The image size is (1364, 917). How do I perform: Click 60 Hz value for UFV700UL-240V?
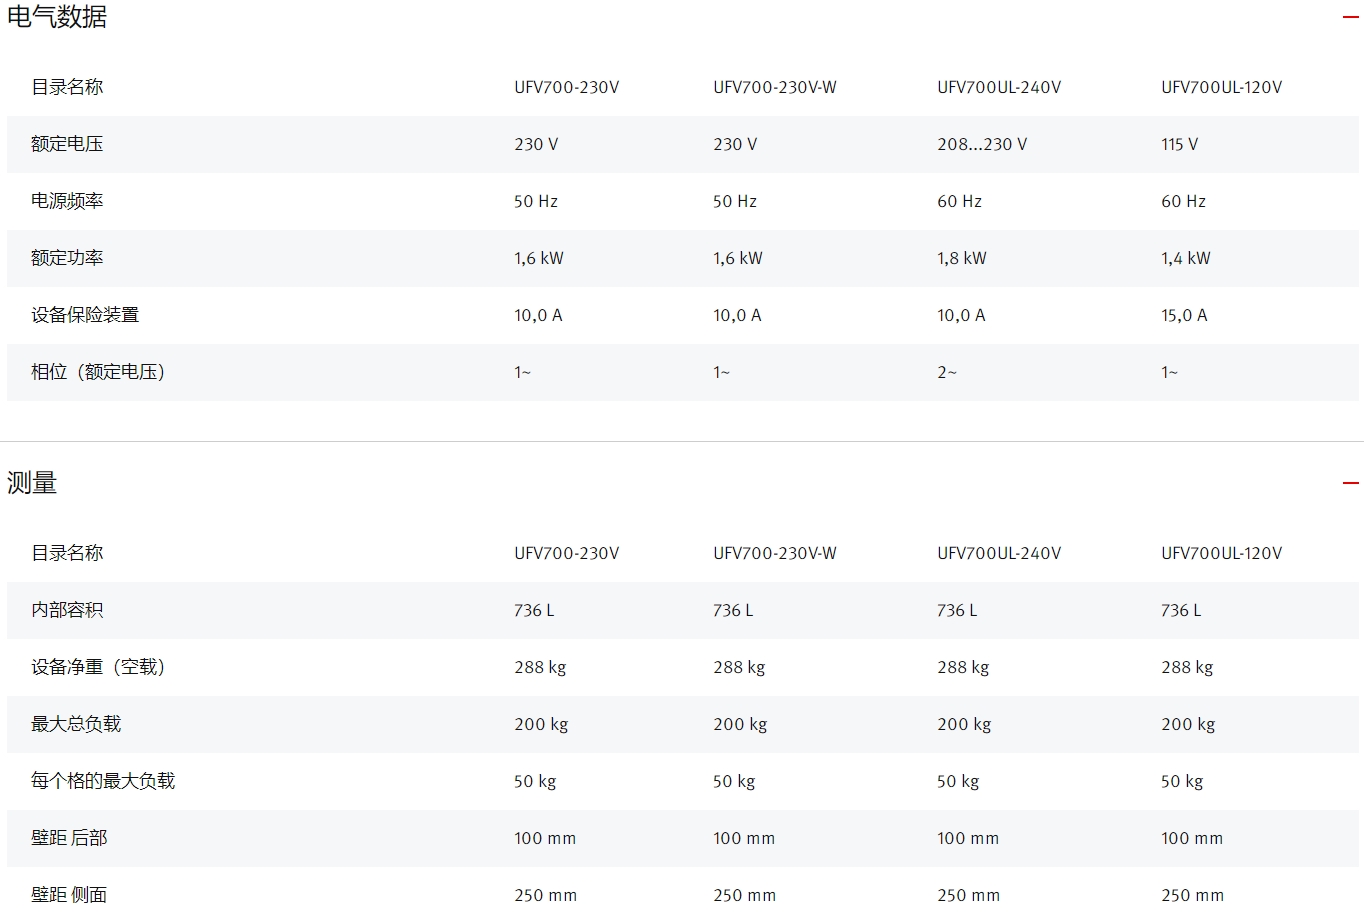click(x=959, y=201)
